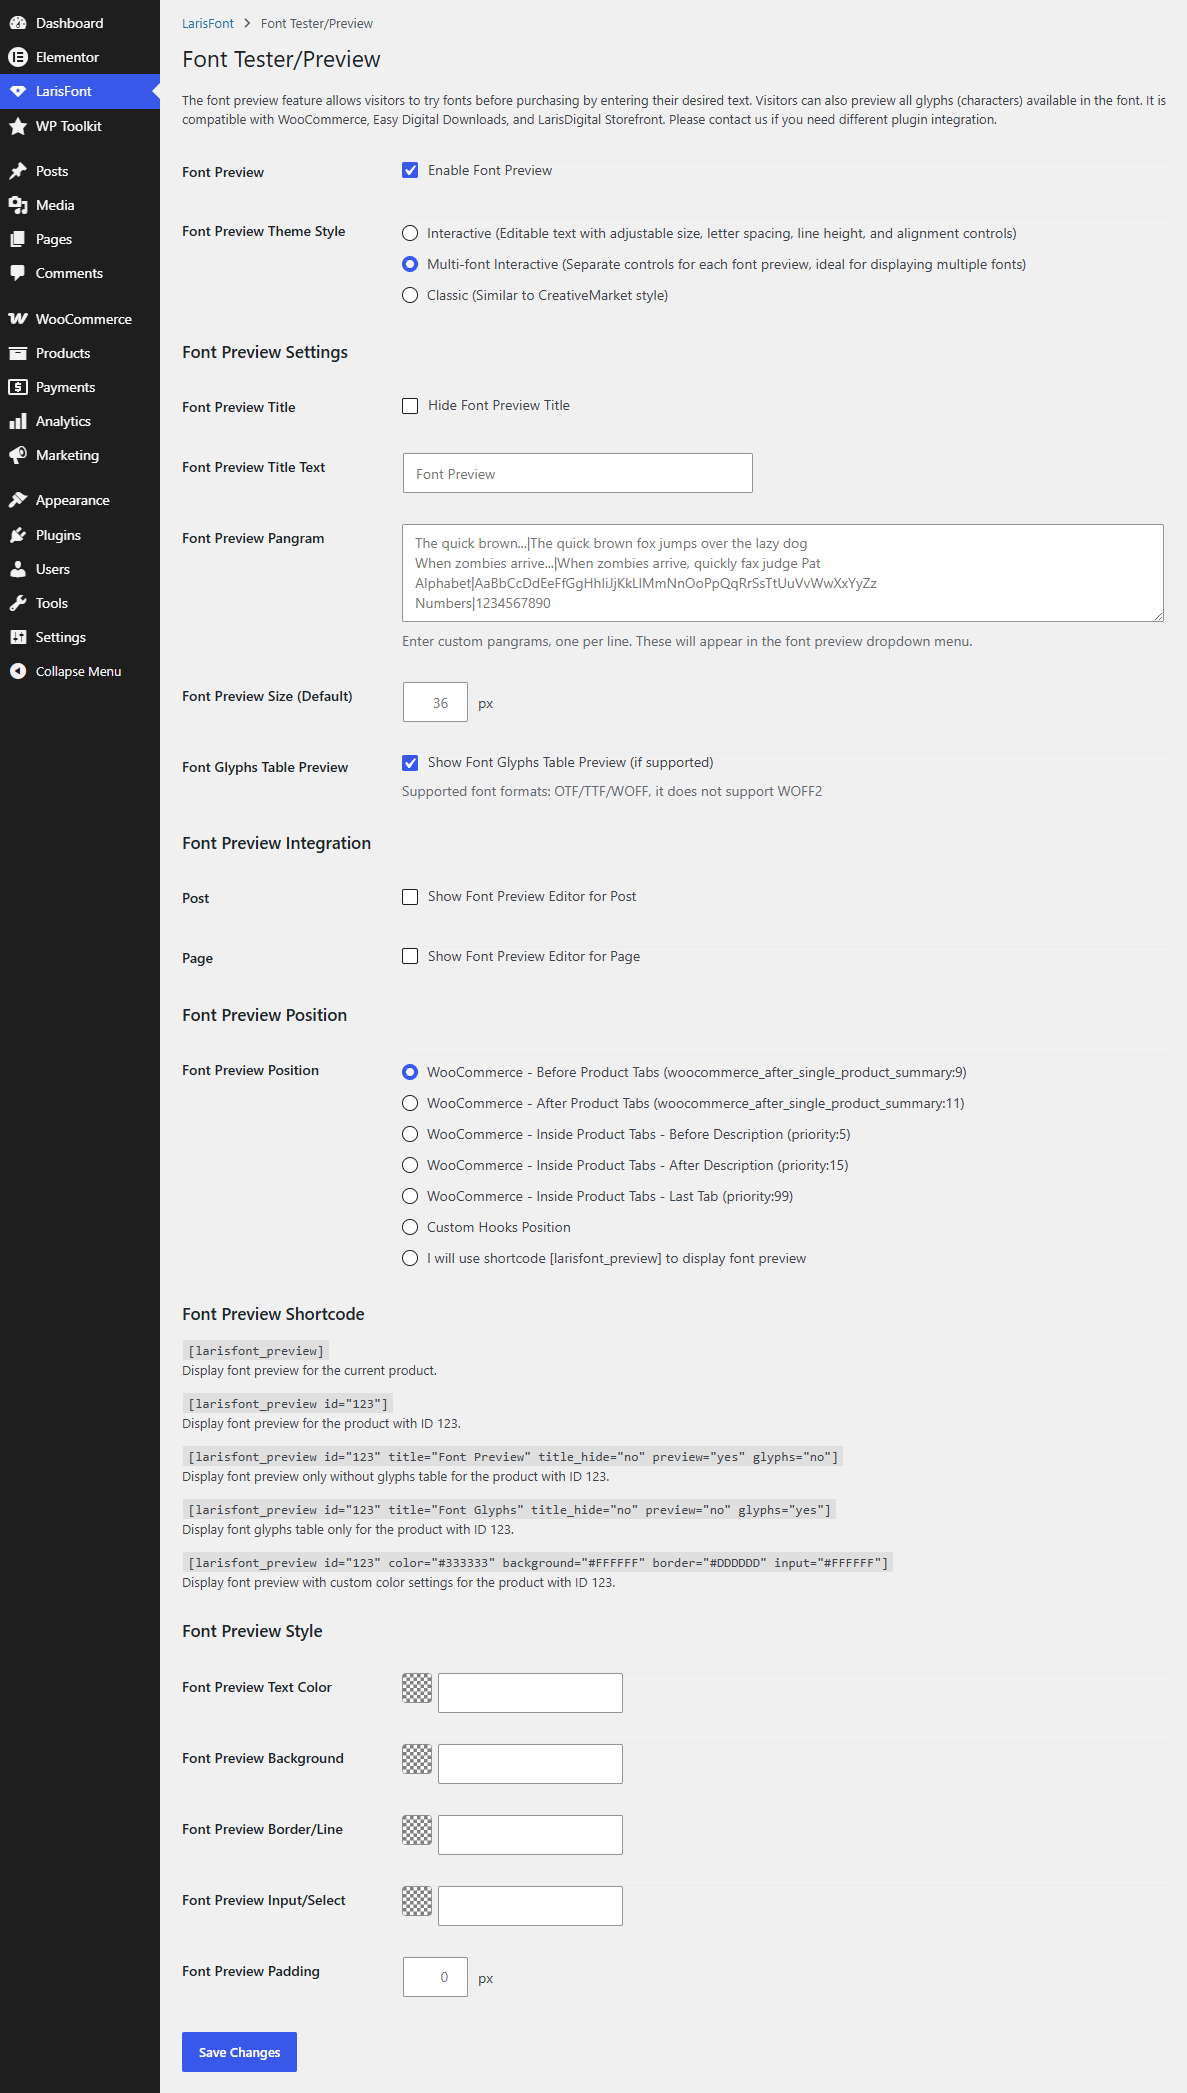
Task: Click the Settings sliders icon
Action: coord(18,637)
